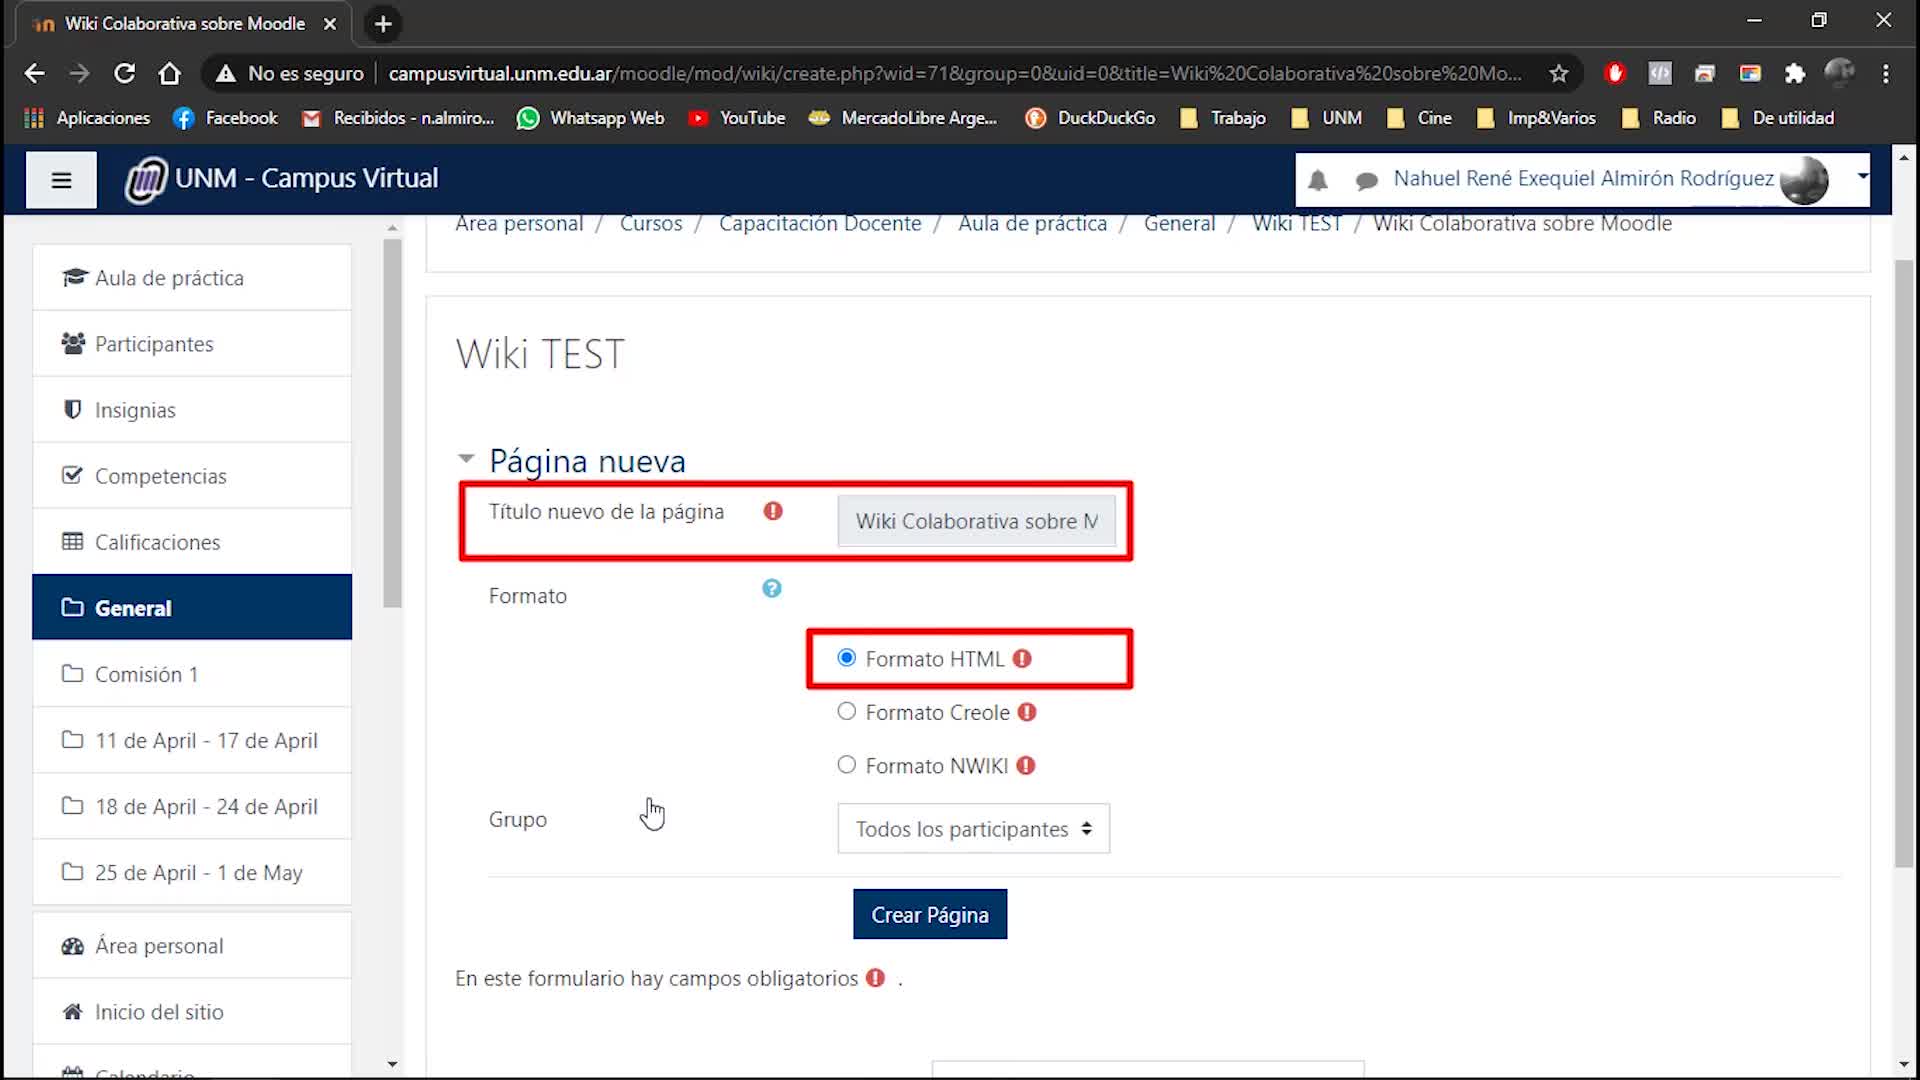Click the notifications bell icon

pyautogui.click(x=1318, y=180)
